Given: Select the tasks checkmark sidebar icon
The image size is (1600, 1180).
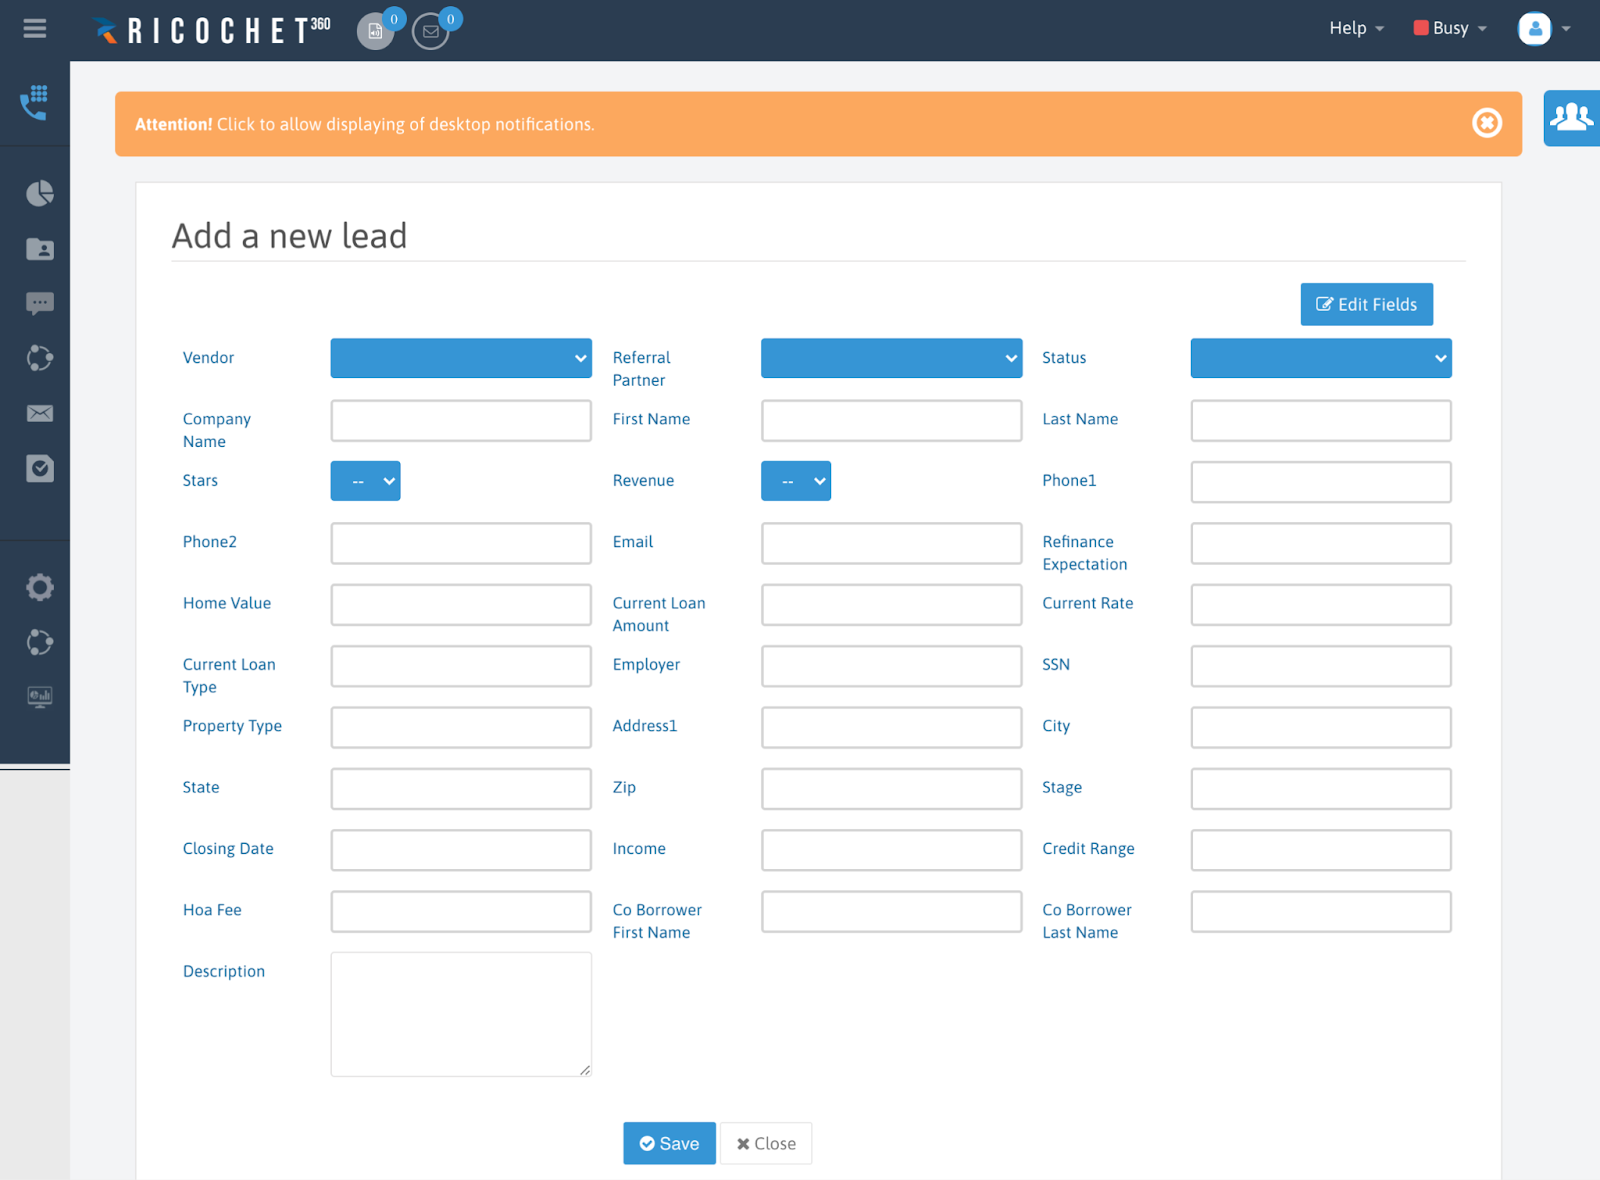Looking at the screenshot, I should coord(38,468).
